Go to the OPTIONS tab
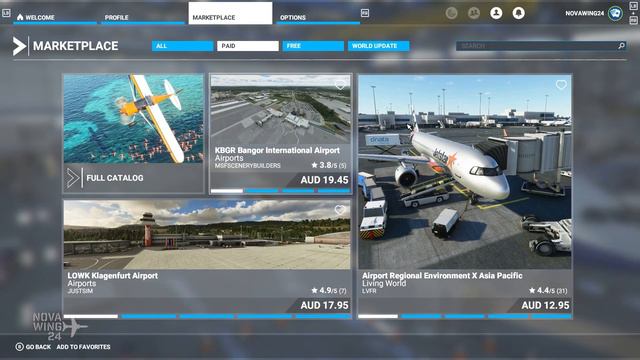 (x=318, y=17)
